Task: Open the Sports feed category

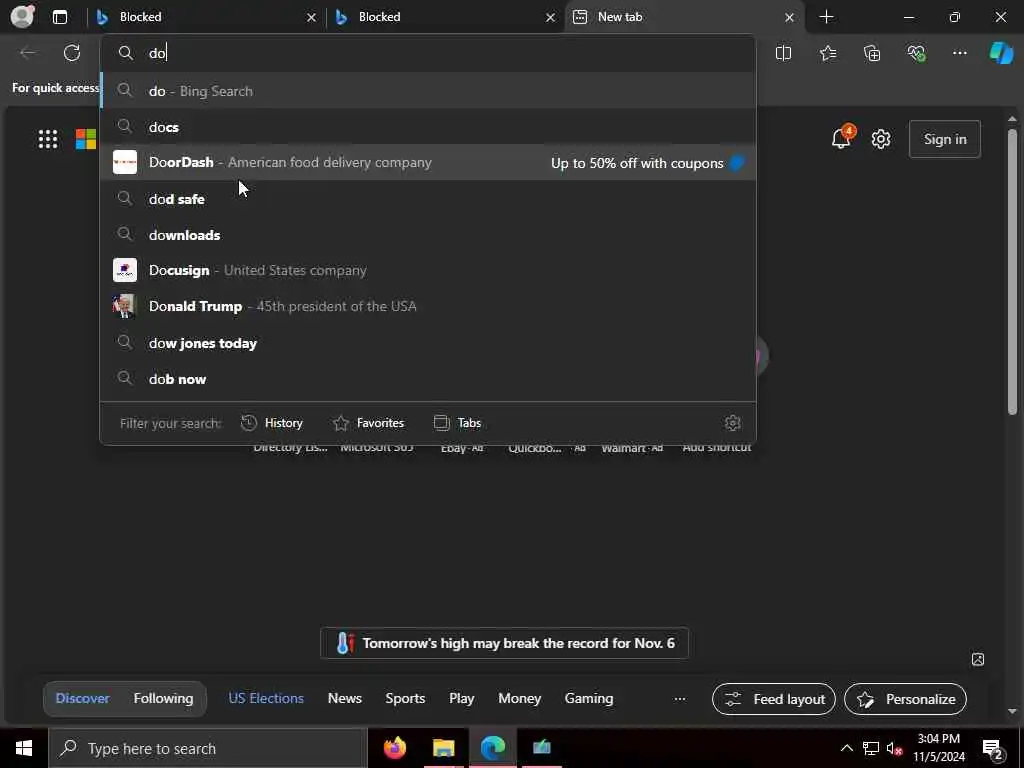Action: point(405,698)
